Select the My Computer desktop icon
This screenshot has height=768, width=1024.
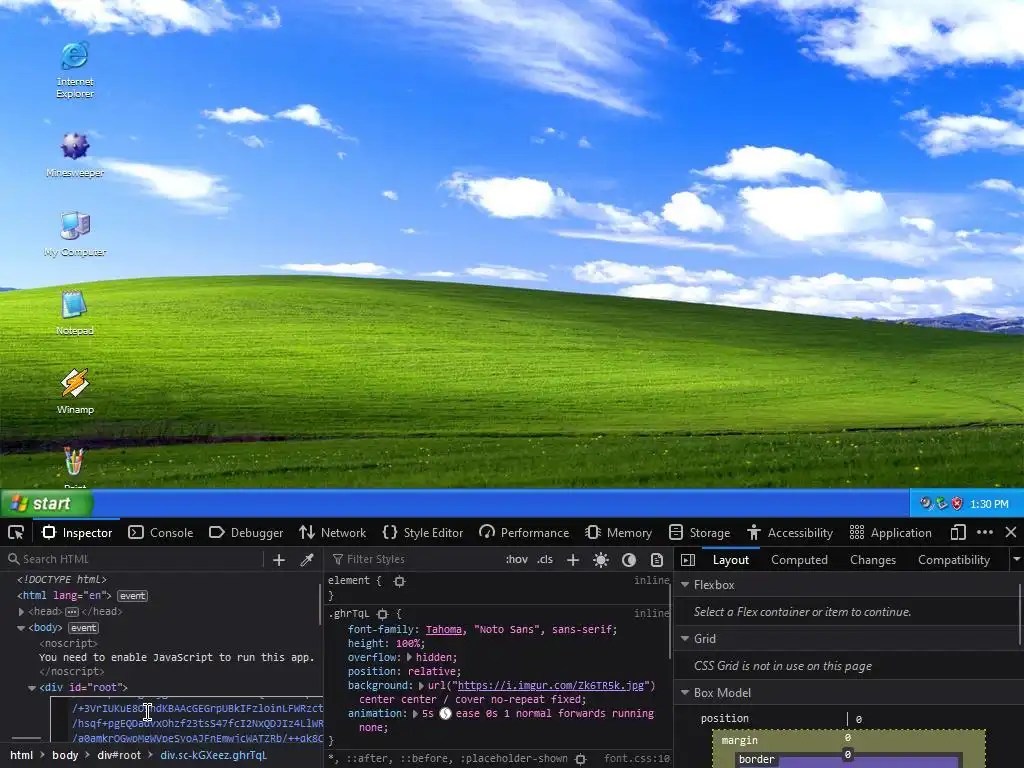[x=74, y=234]
